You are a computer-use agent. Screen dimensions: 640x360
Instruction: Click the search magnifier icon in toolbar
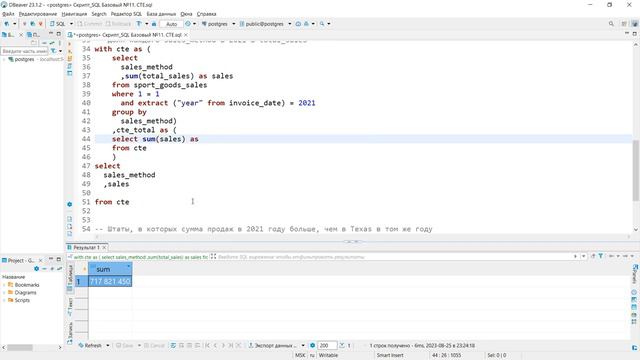322,24
